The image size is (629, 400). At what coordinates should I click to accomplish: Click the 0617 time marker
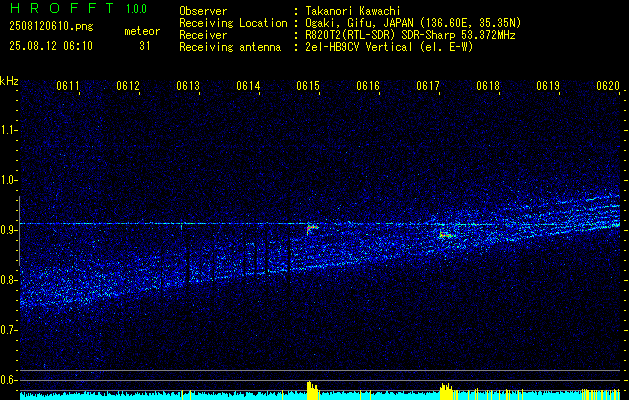pyautogui.click(x=428, y=85)
